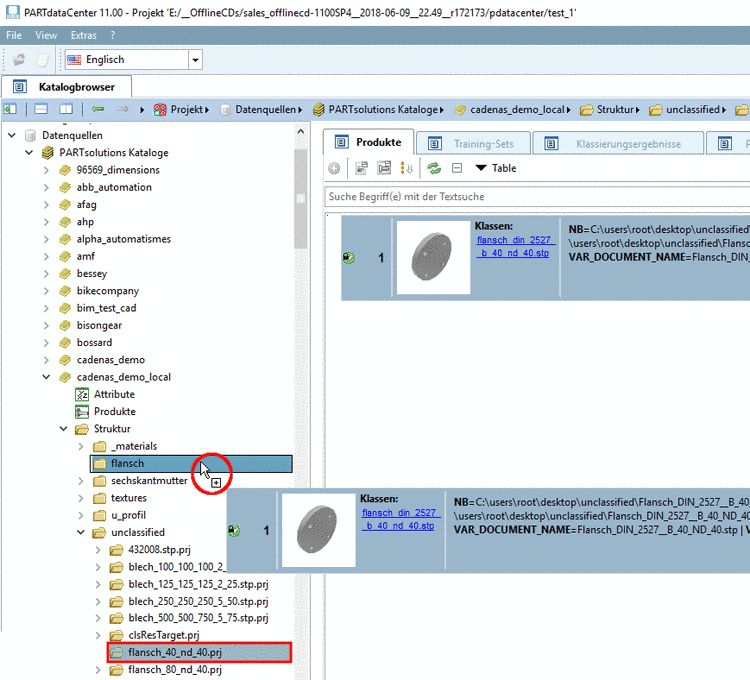Open the Table view dropdown
The height and width of the screenshot is (680, 750).
[x=496, y=168]
